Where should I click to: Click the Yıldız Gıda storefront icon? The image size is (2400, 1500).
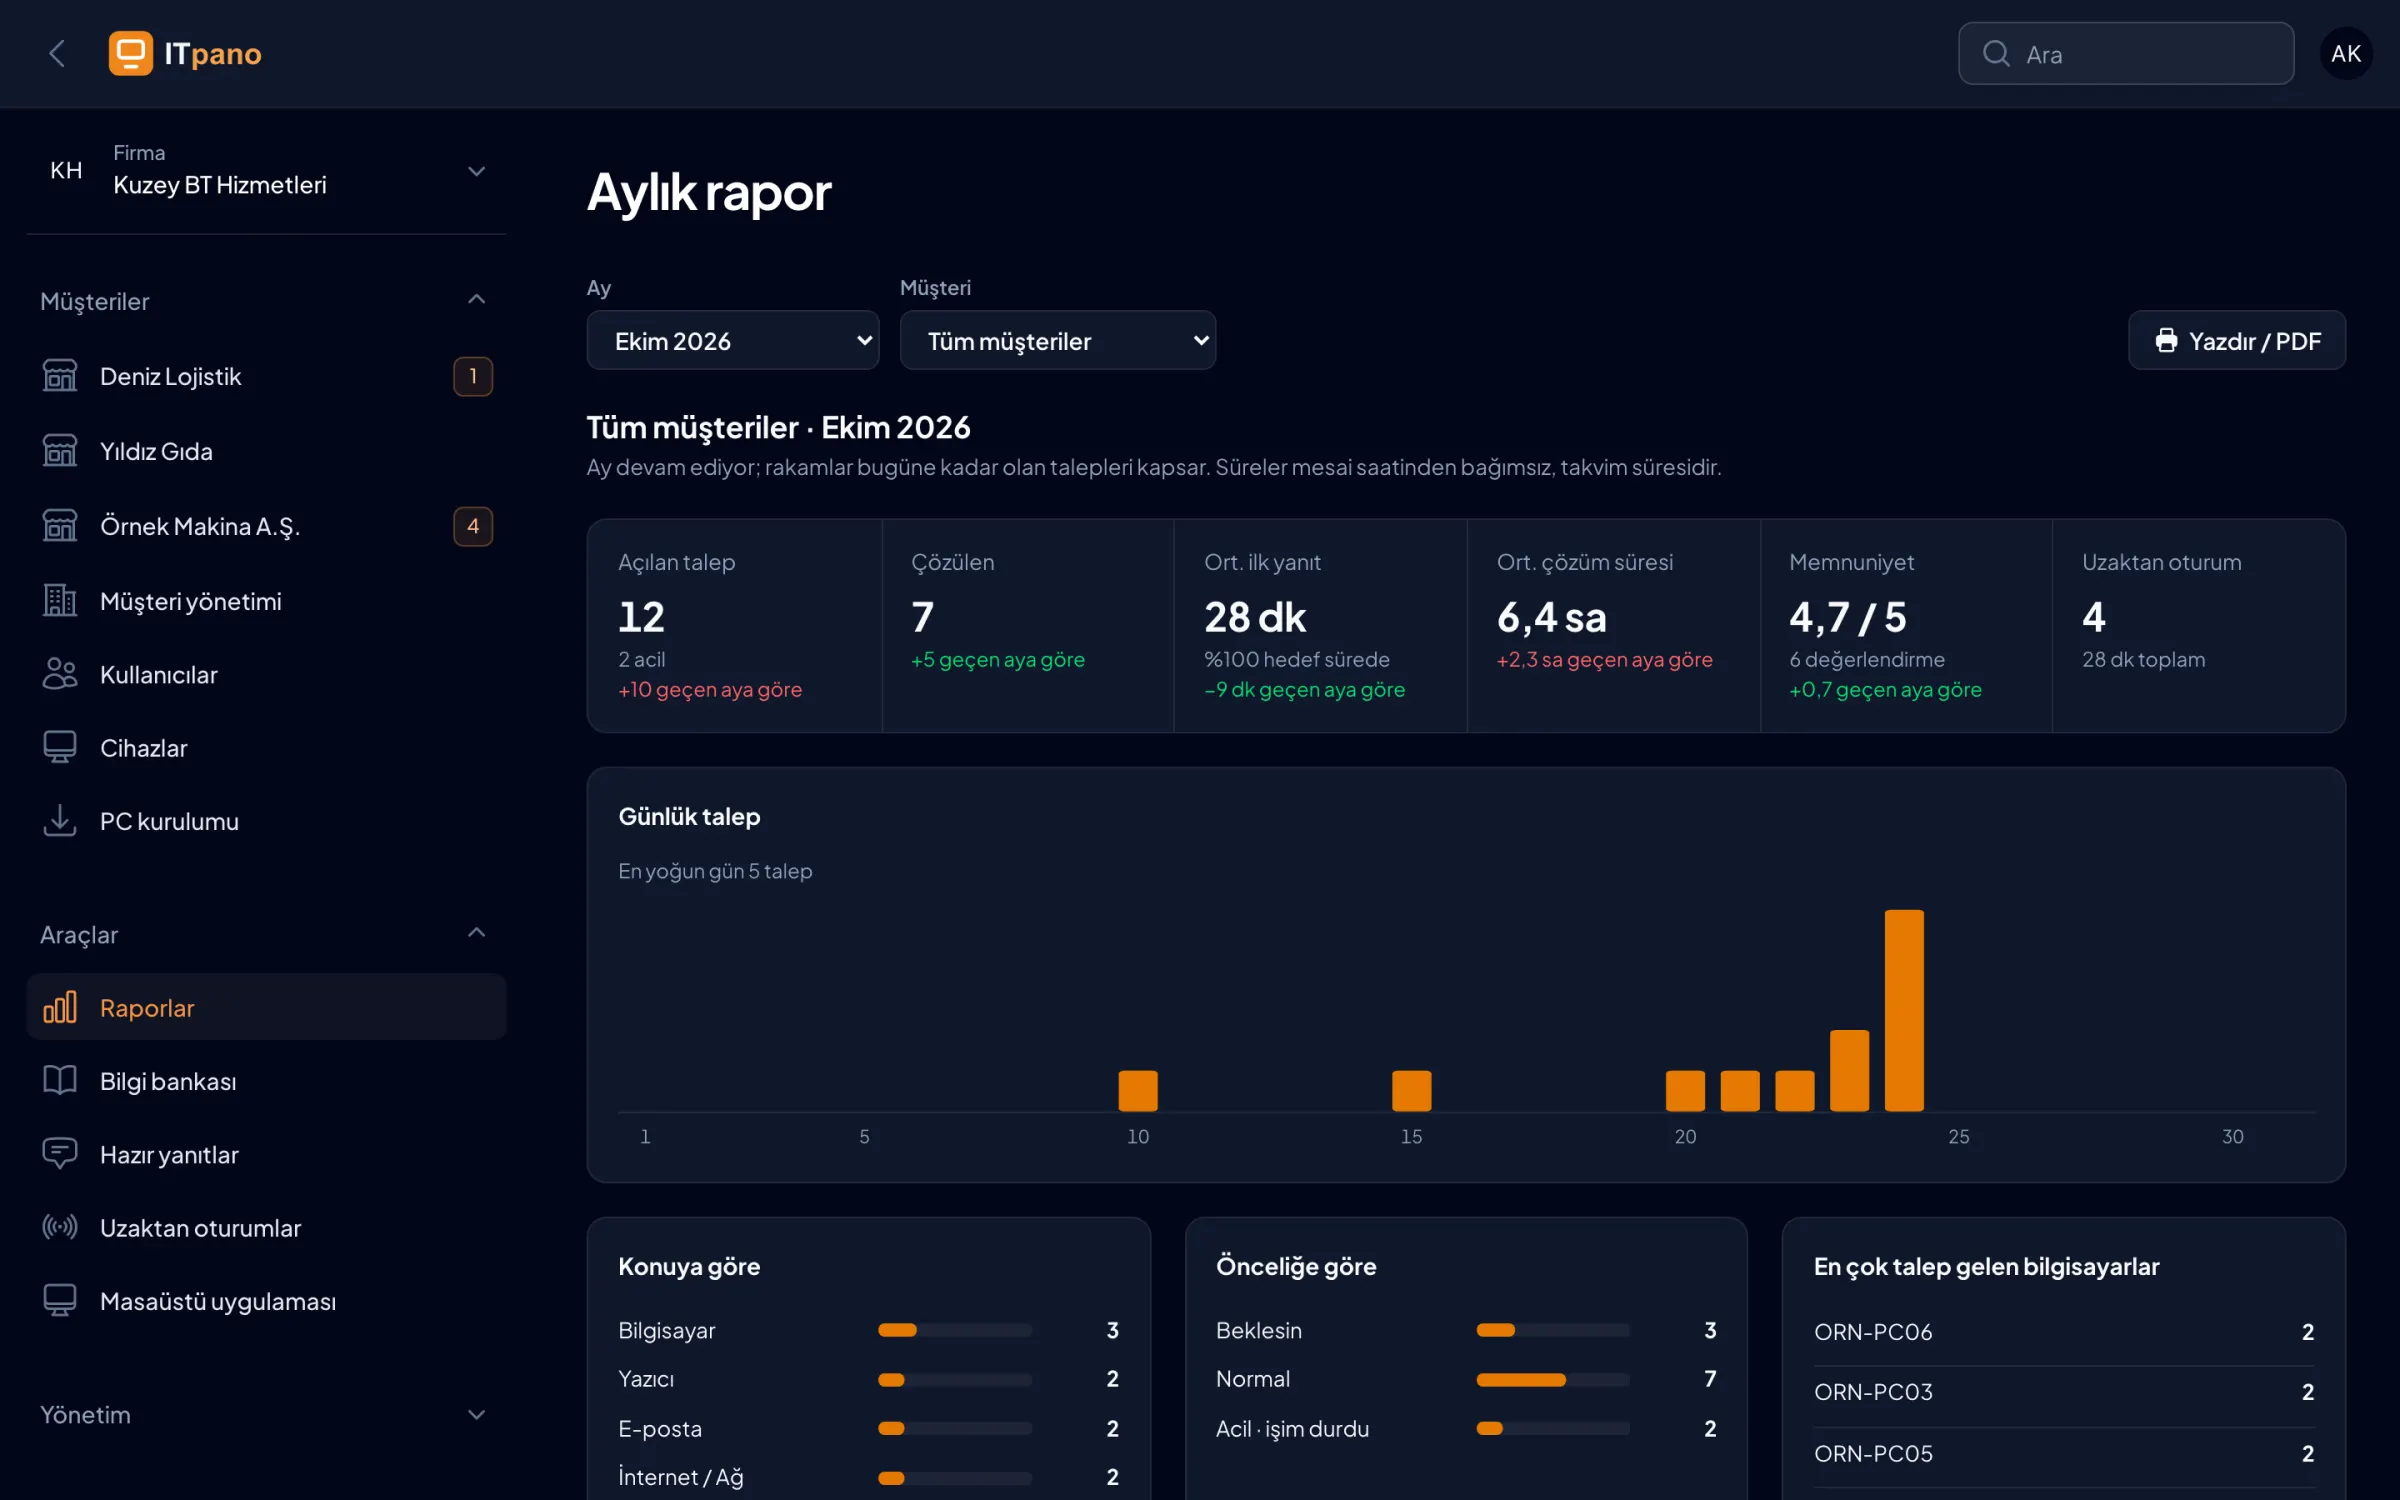[x=60, y=451]
